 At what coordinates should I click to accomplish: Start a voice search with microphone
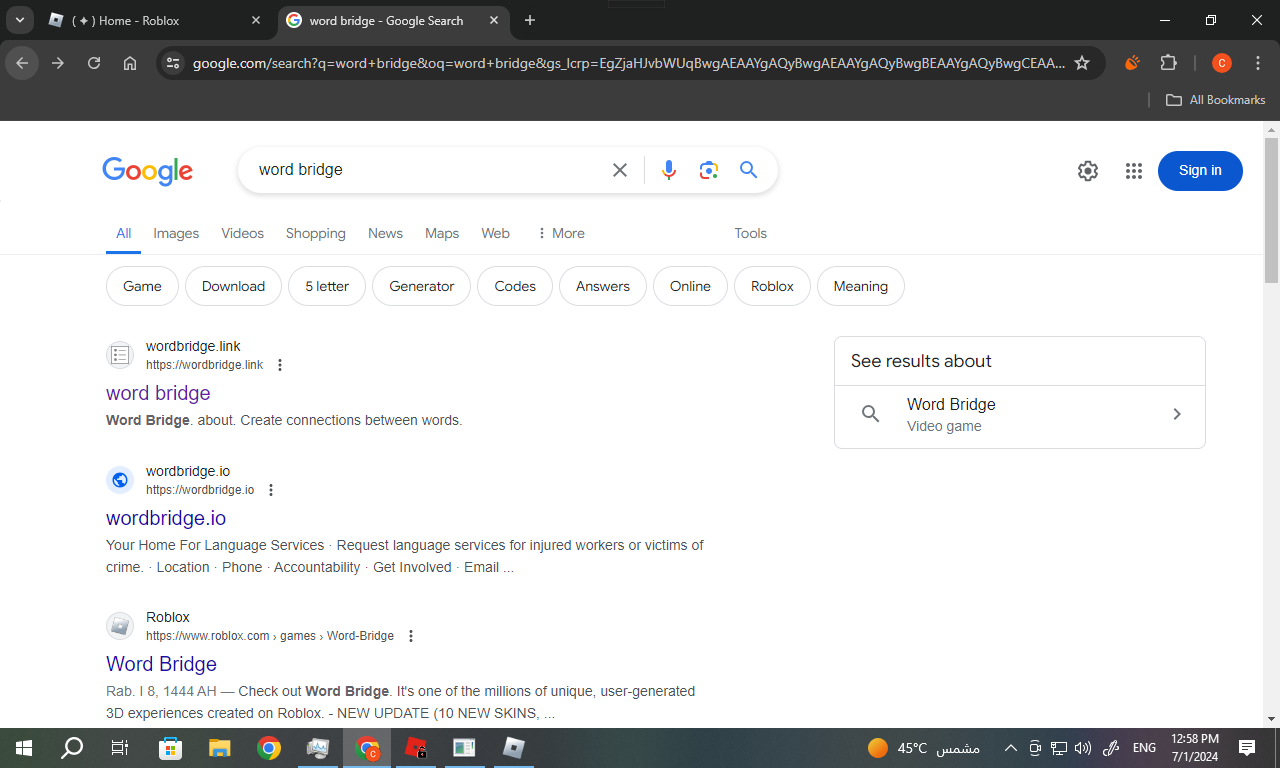669,170
